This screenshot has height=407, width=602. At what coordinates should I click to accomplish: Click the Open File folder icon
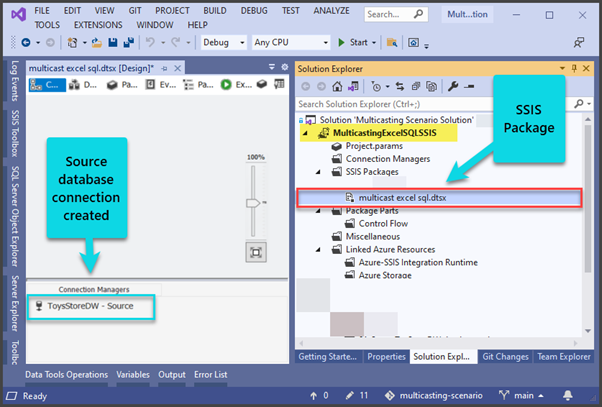pyautogui.click(x=96, y=43)
